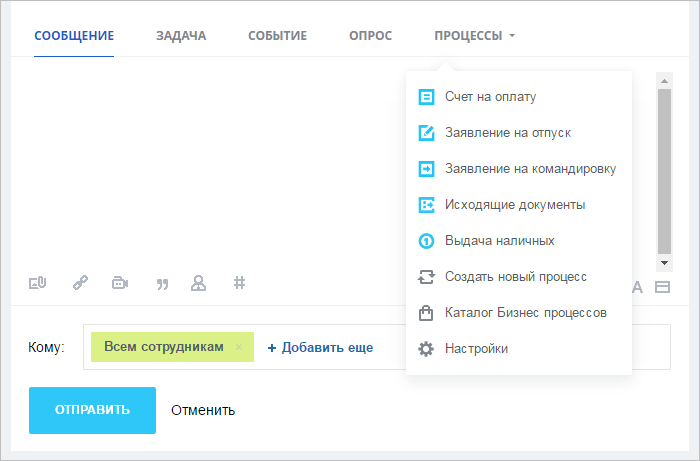
Task: Add a hashtag with the # icon
Action: coord(239,282)
